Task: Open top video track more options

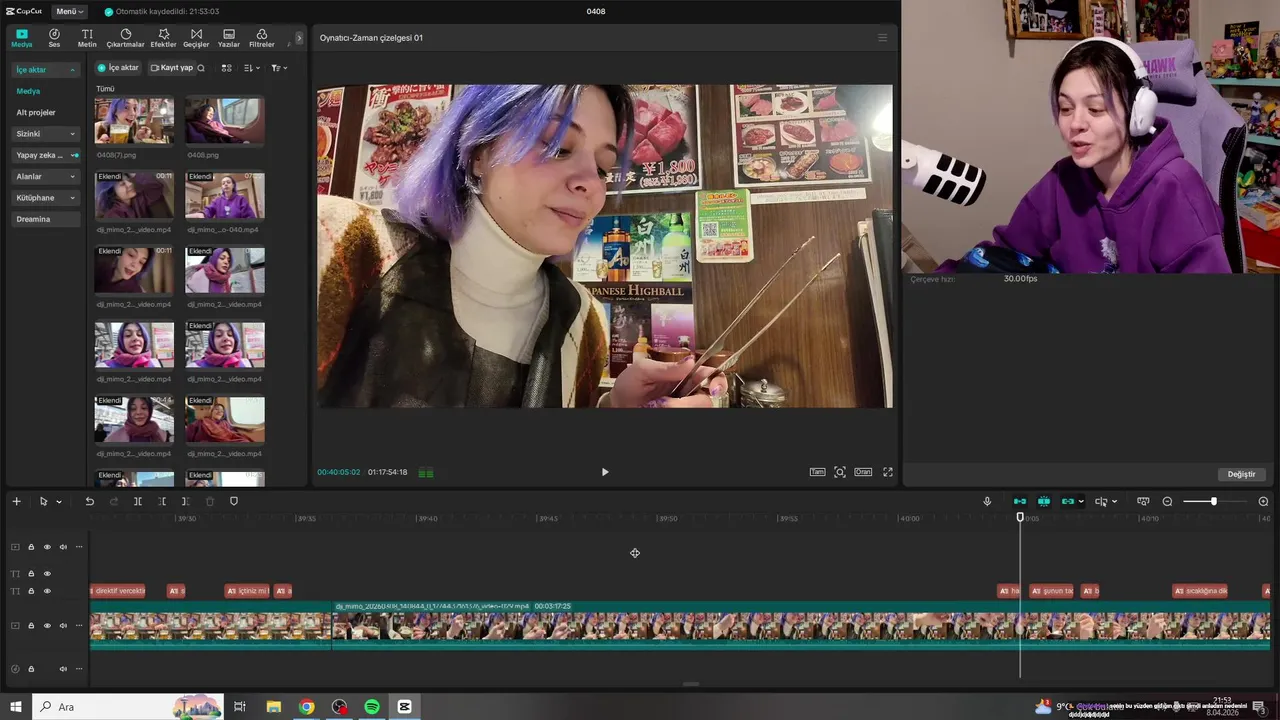Action: [x=79, y=547]
